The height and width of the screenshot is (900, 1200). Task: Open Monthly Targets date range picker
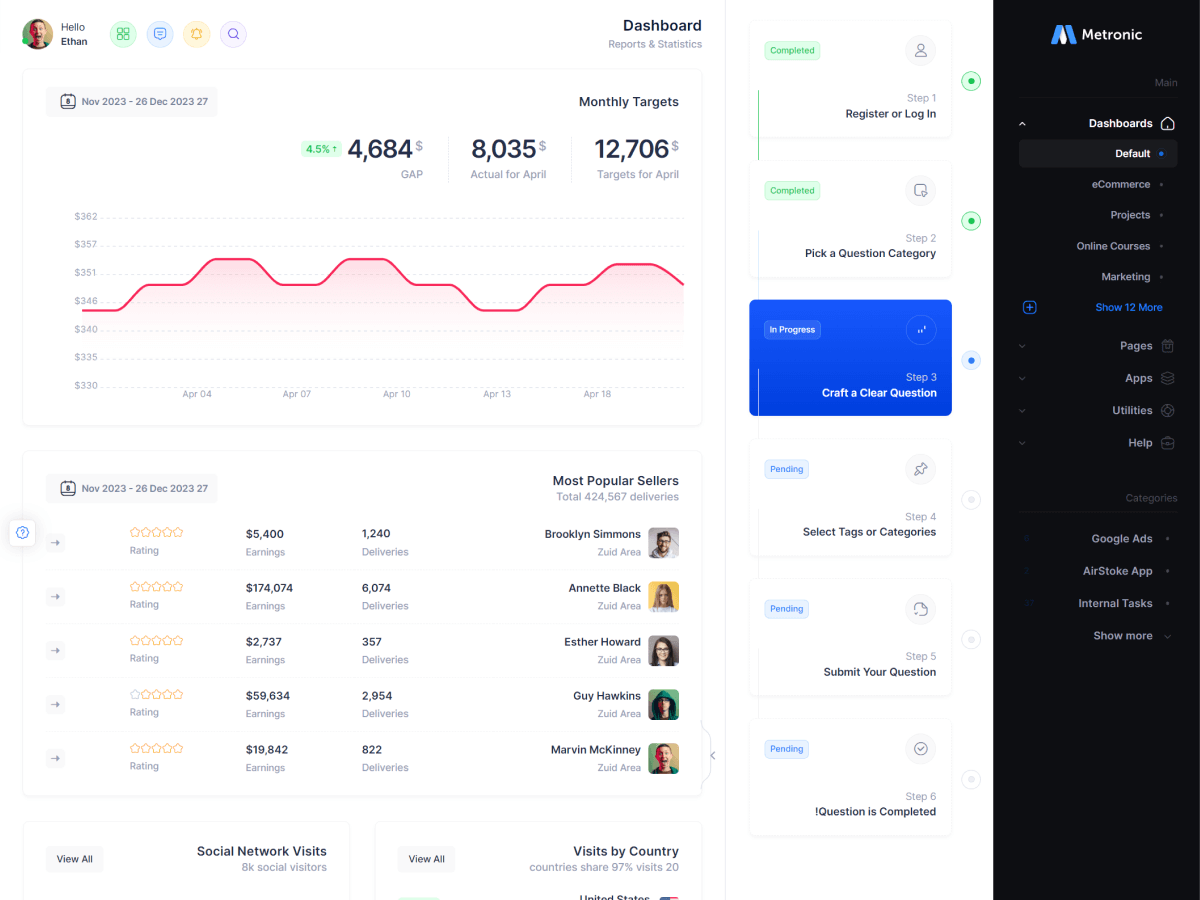132,102
